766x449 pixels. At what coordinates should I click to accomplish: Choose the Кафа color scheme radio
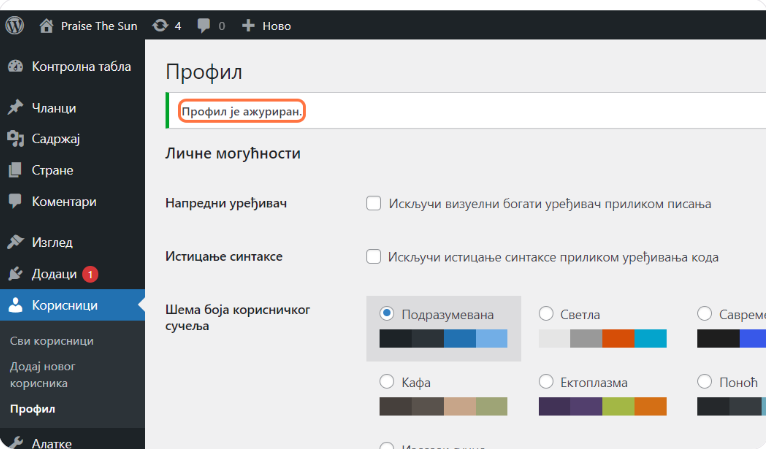point(387,381)
